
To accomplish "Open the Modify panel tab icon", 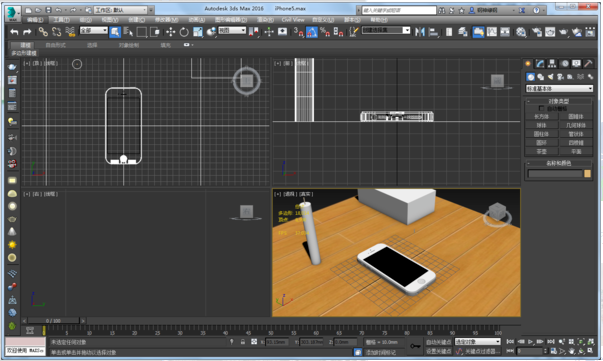I will tap(540, 64).
